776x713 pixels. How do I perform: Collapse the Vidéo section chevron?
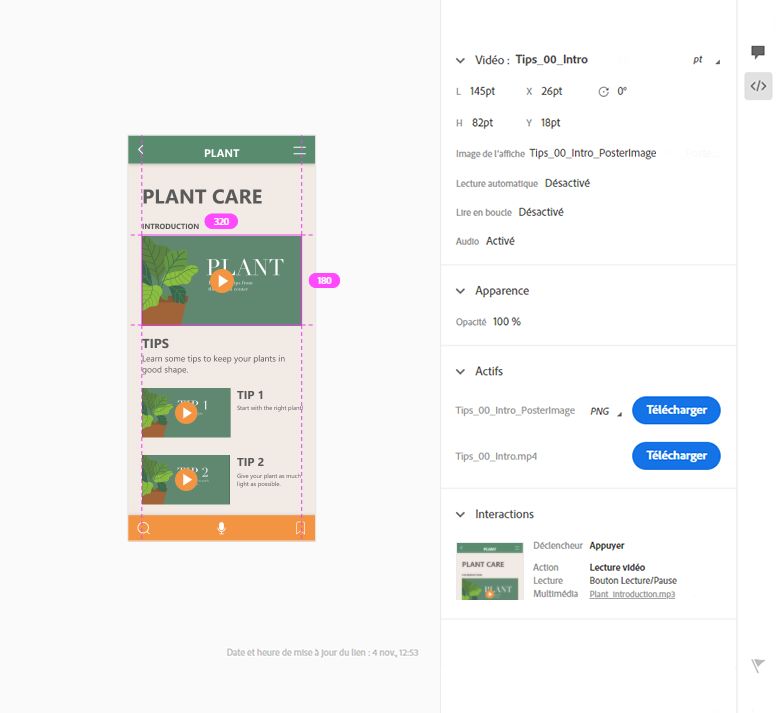[x=460, y=60]
